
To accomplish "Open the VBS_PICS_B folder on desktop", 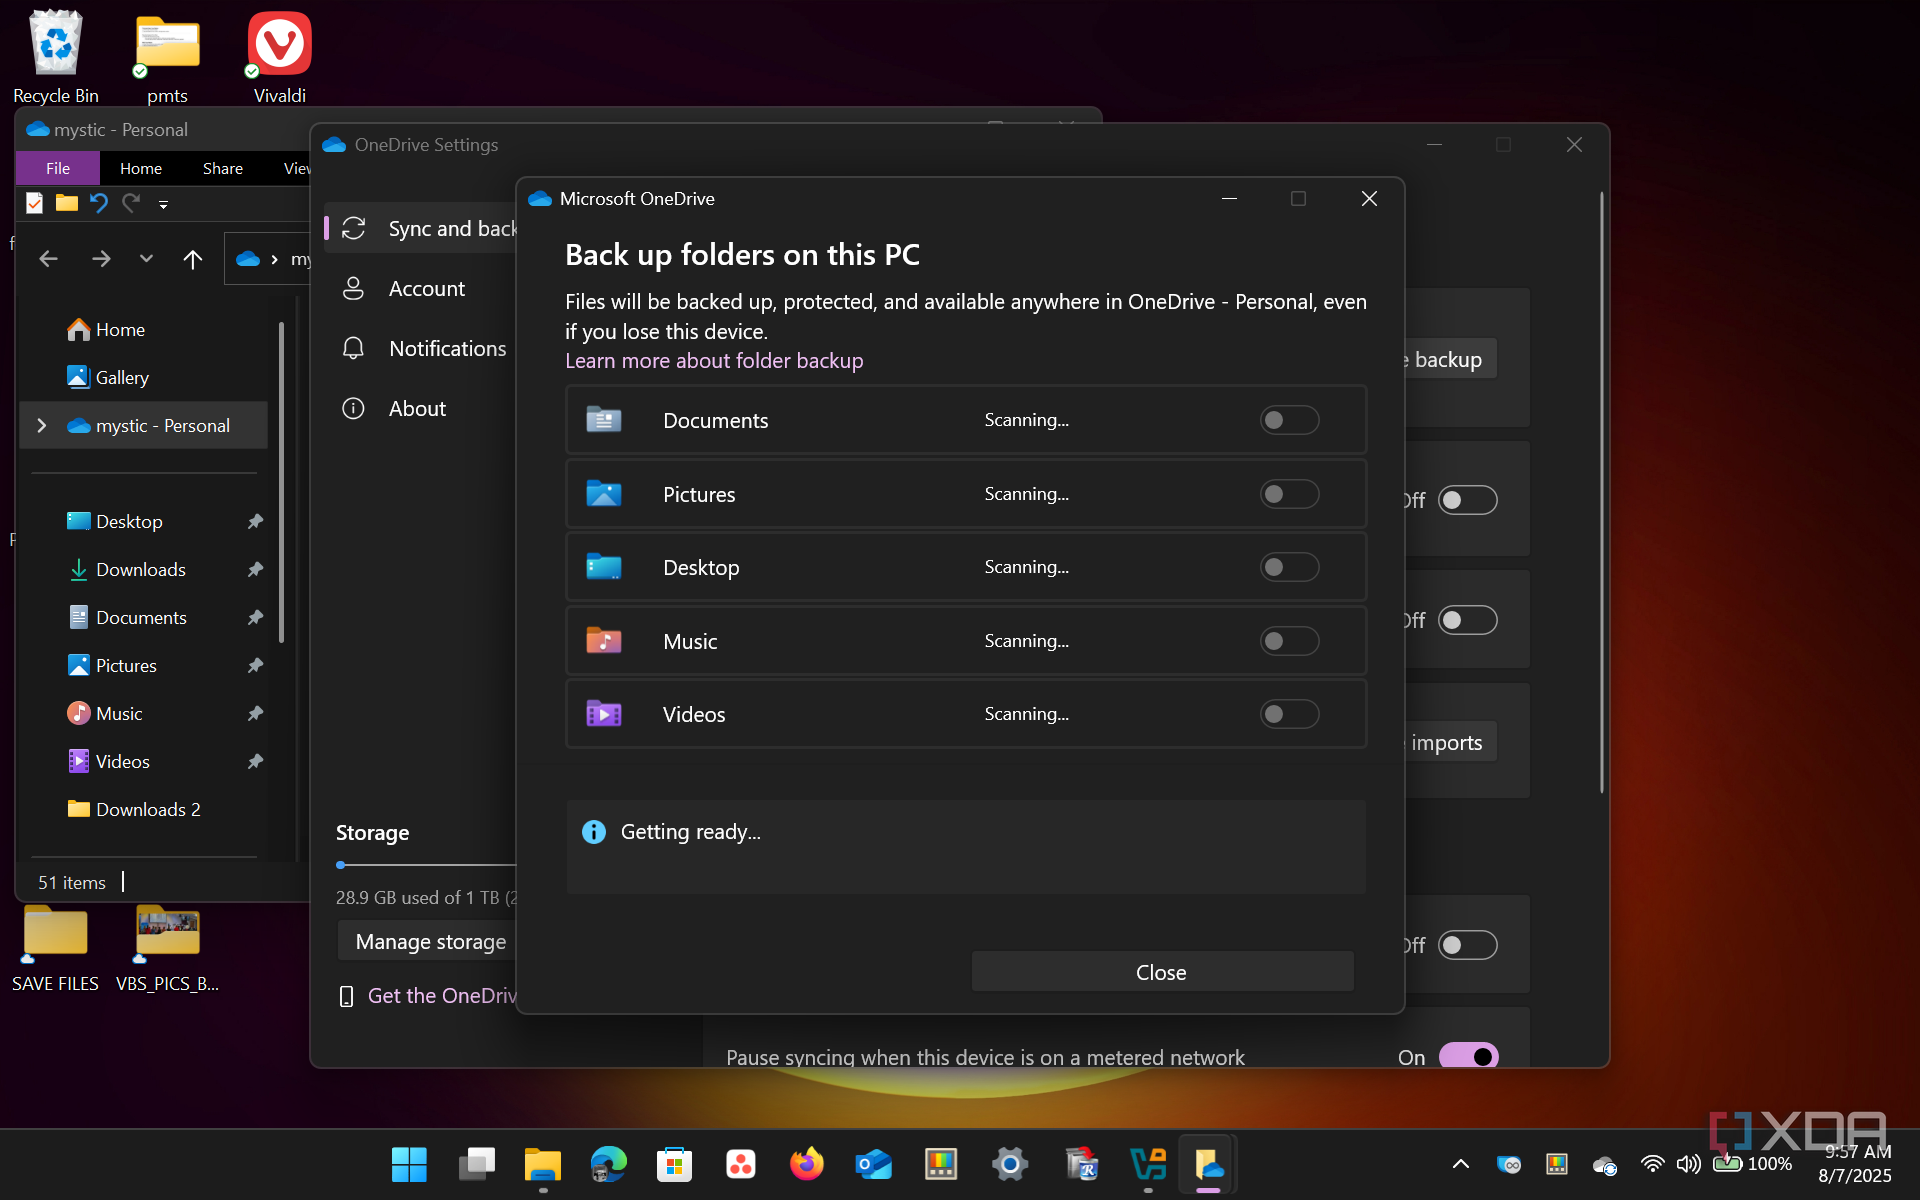I will pos(167,948).
